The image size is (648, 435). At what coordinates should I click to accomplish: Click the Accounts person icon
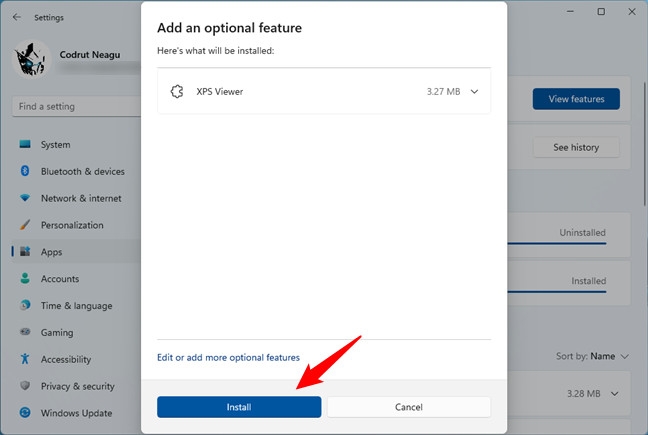(x=25, y=279)
